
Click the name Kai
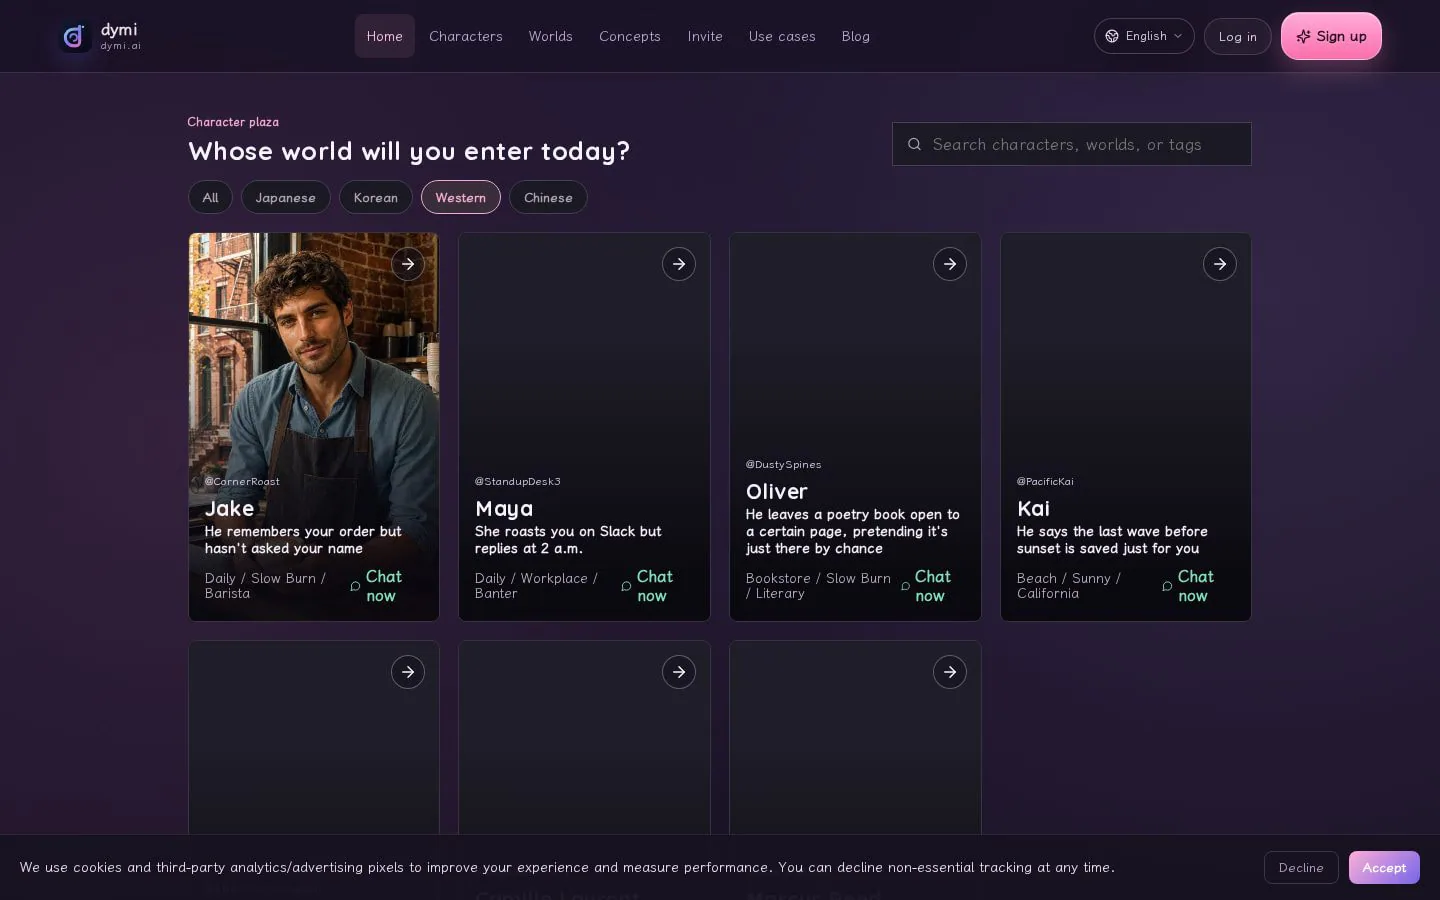[x=1034, y=508]
